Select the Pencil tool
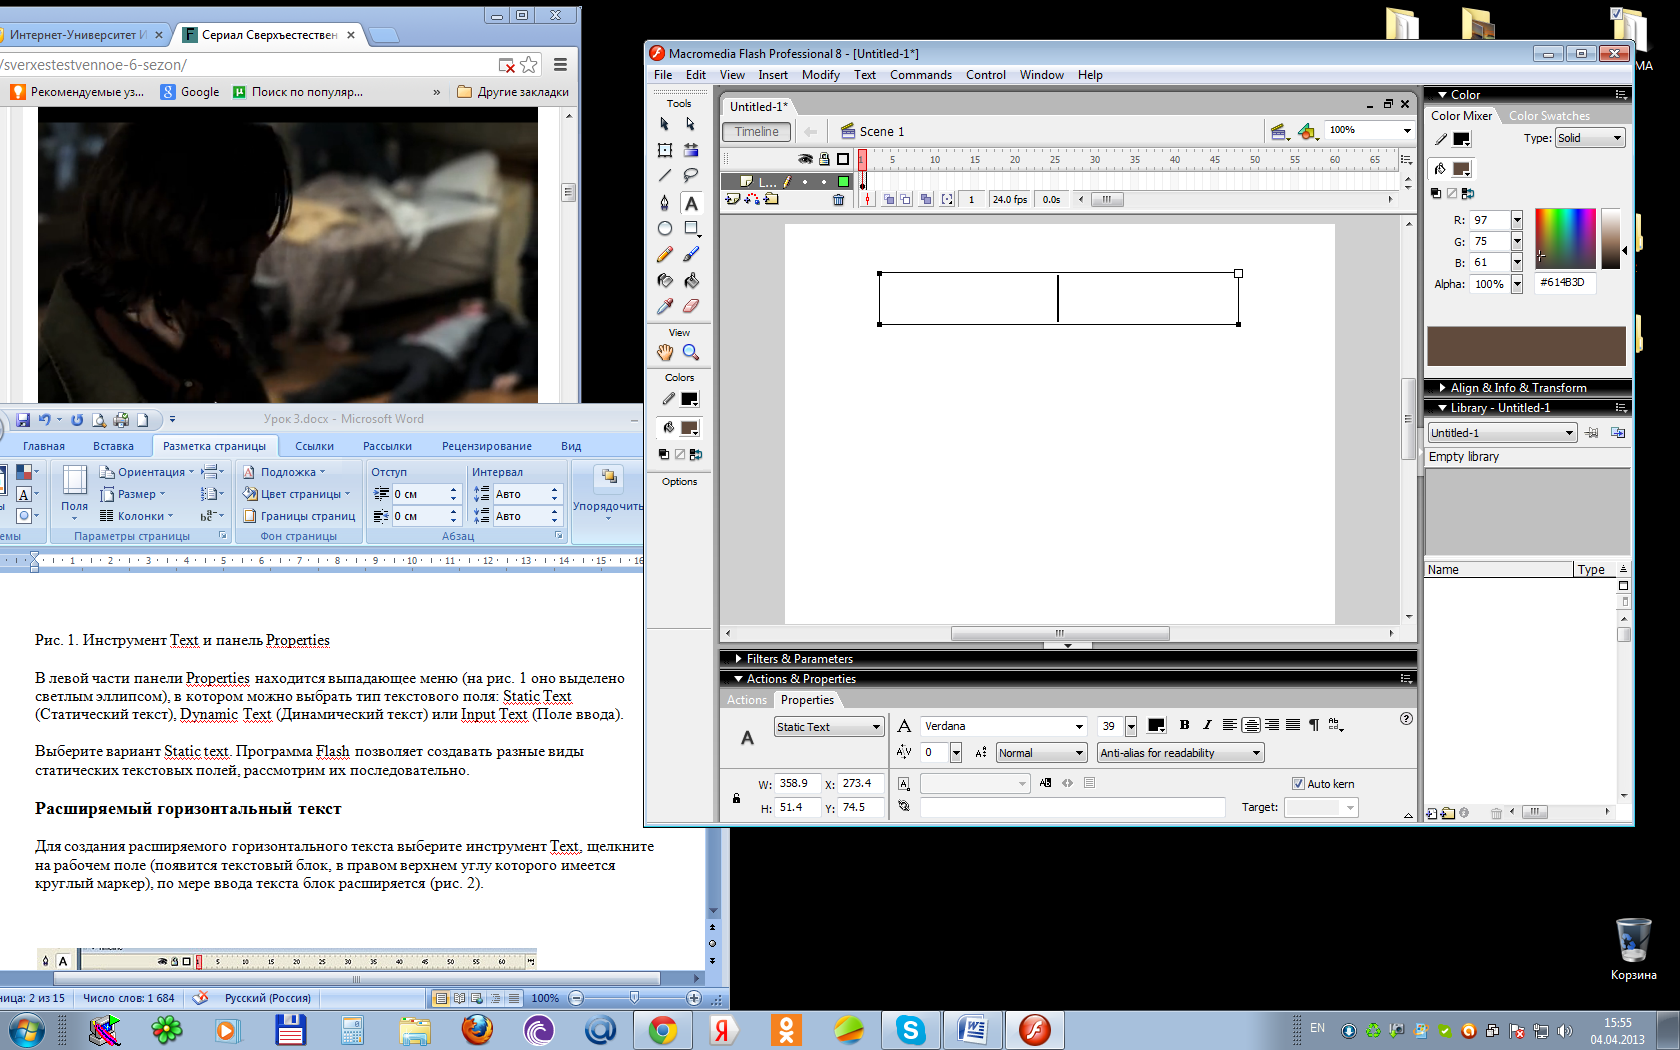 coord(664,255)
